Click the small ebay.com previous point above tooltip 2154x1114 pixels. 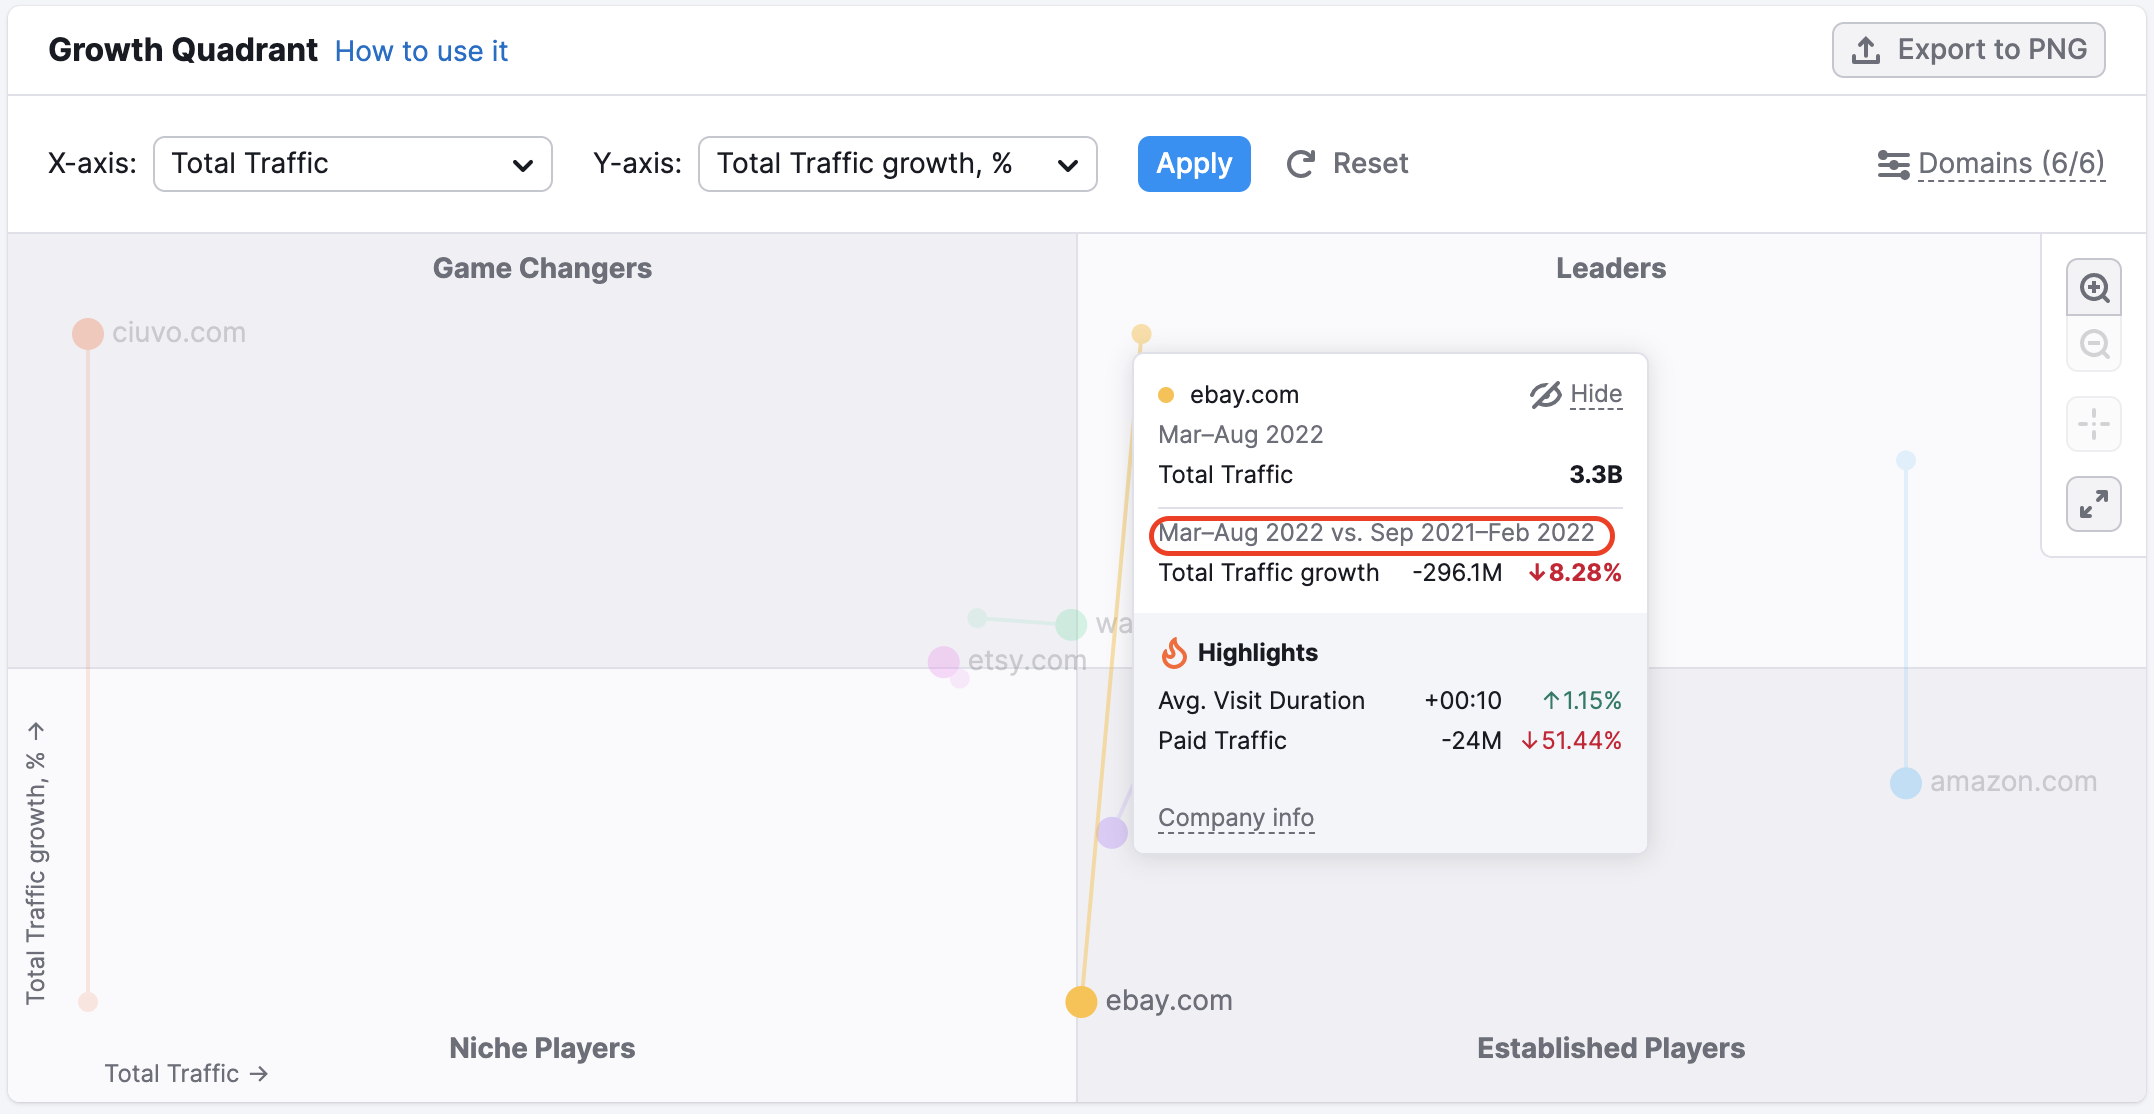tap(1141, 334)
